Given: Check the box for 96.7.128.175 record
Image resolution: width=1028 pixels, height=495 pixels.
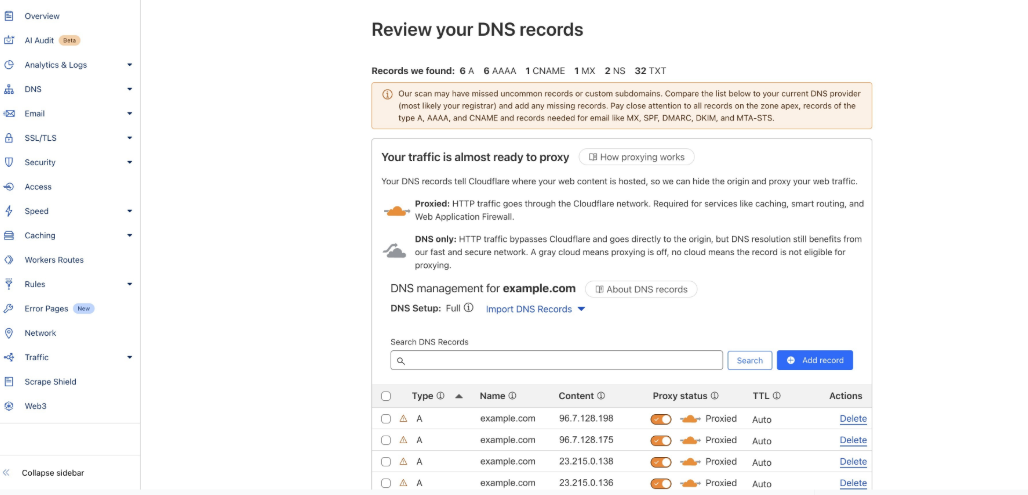Looking at the screenshot, I should pos(386,440).
